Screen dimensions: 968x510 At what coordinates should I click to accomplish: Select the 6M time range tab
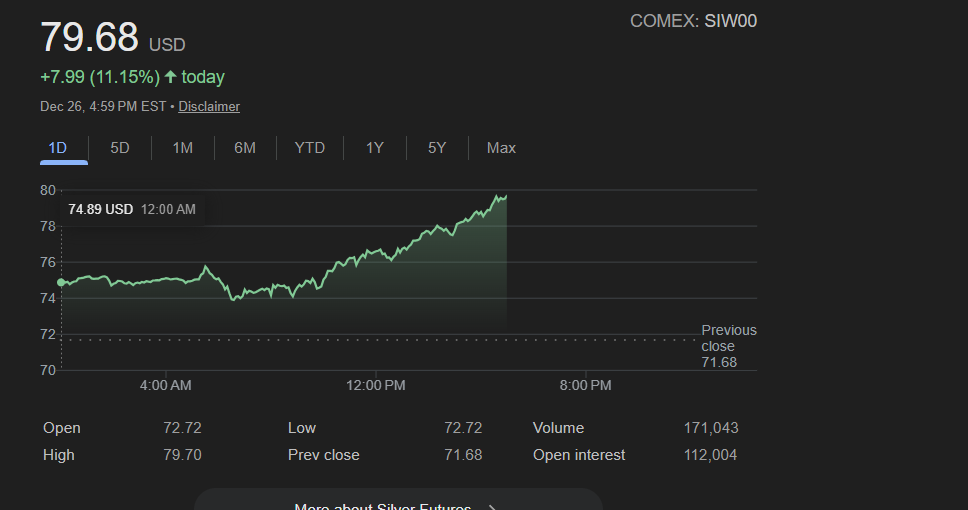coord(245,148)
